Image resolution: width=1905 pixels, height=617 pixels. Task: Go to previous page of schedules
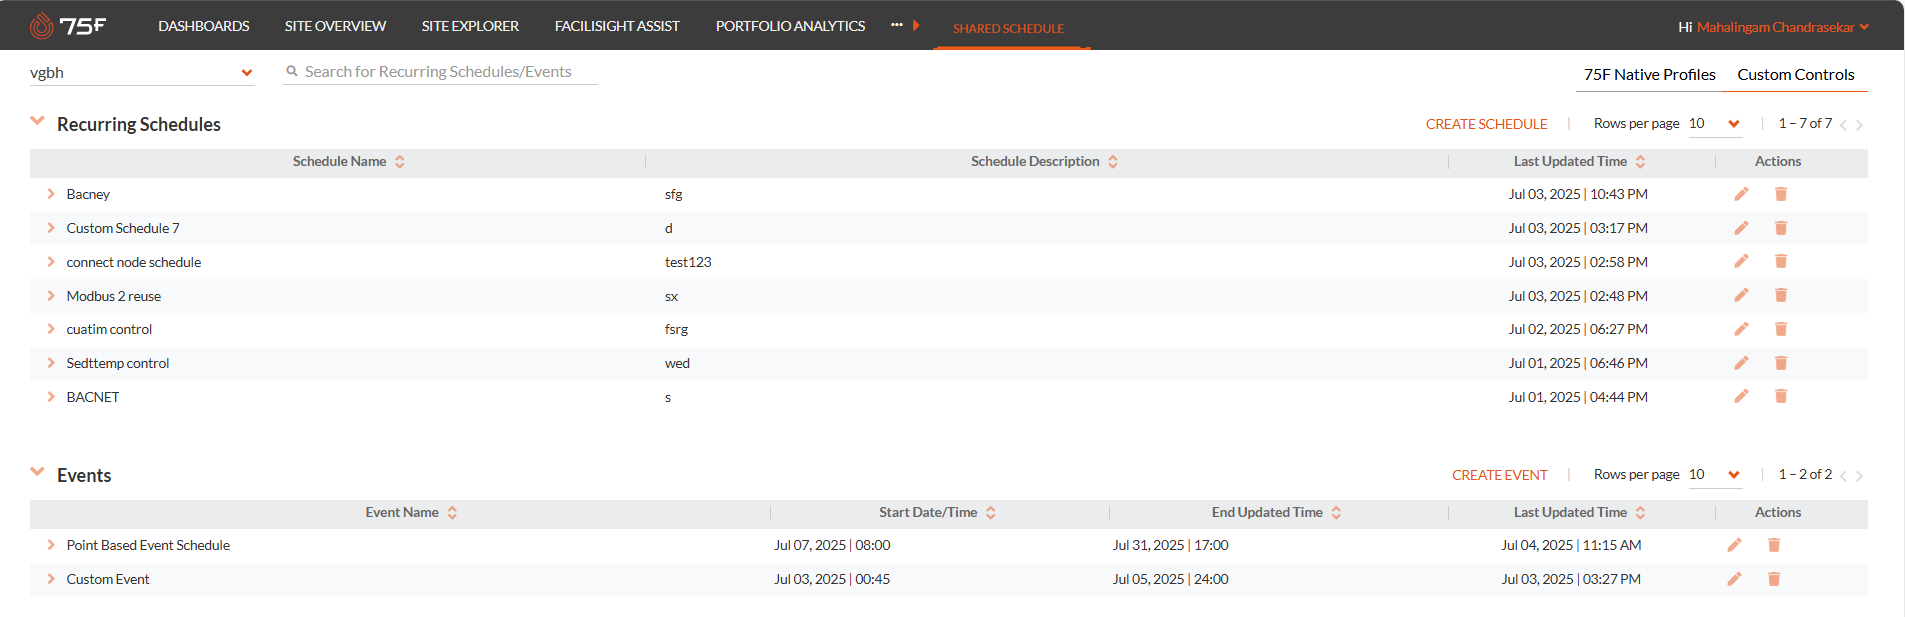(1843, 125)
